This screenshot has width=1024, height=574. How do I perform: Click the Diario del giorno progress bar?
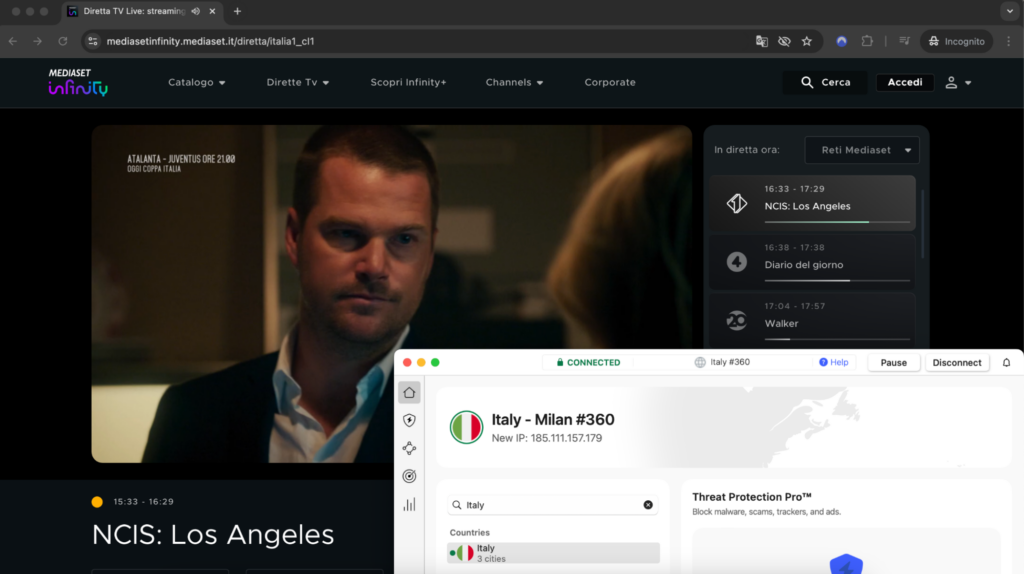click(837, 281)
